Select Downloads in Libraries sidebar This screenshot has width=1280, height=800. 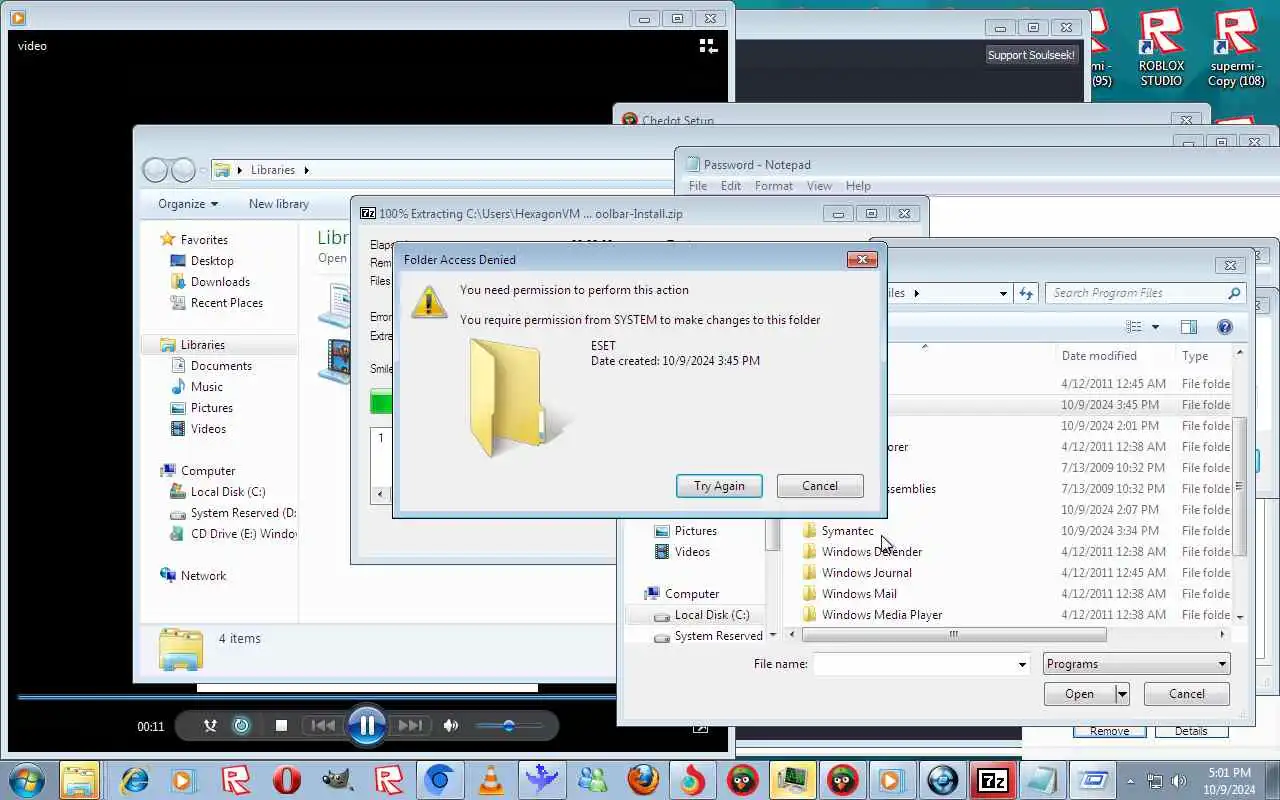(220, 282)
